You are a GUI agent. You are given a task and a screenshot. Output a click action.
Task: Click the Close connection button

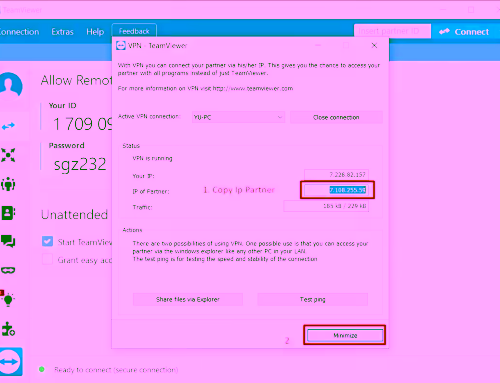click(336, 117)
